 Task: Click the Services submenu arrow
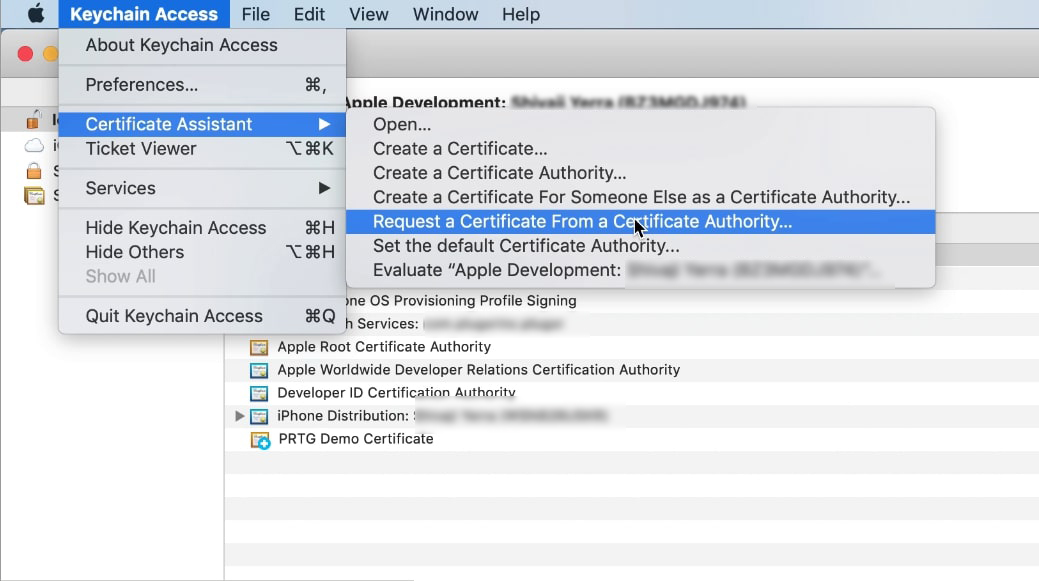point(324,188)
